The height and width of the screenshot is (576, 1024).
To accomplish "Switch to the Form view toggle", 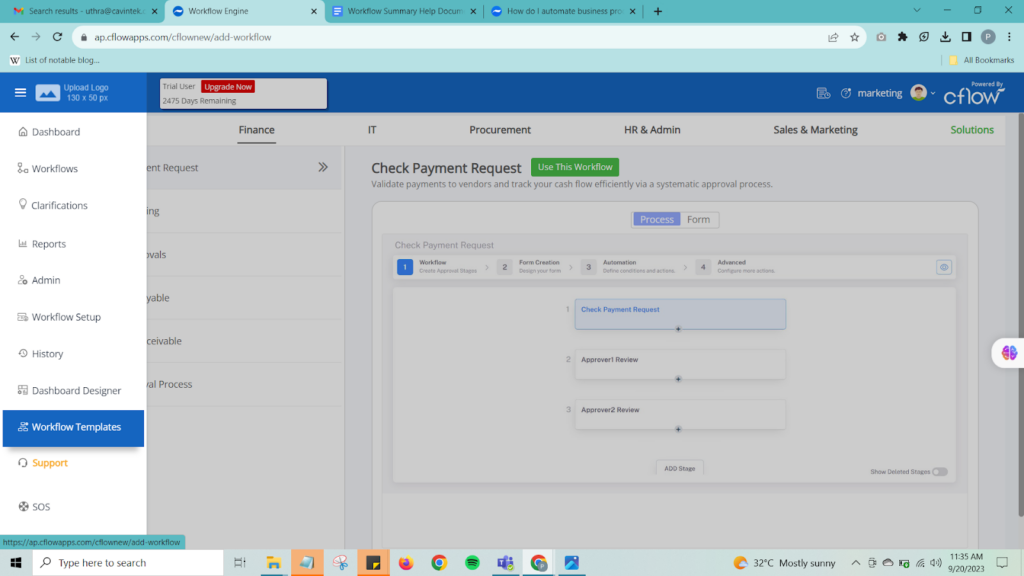I will tap(698, 219).
